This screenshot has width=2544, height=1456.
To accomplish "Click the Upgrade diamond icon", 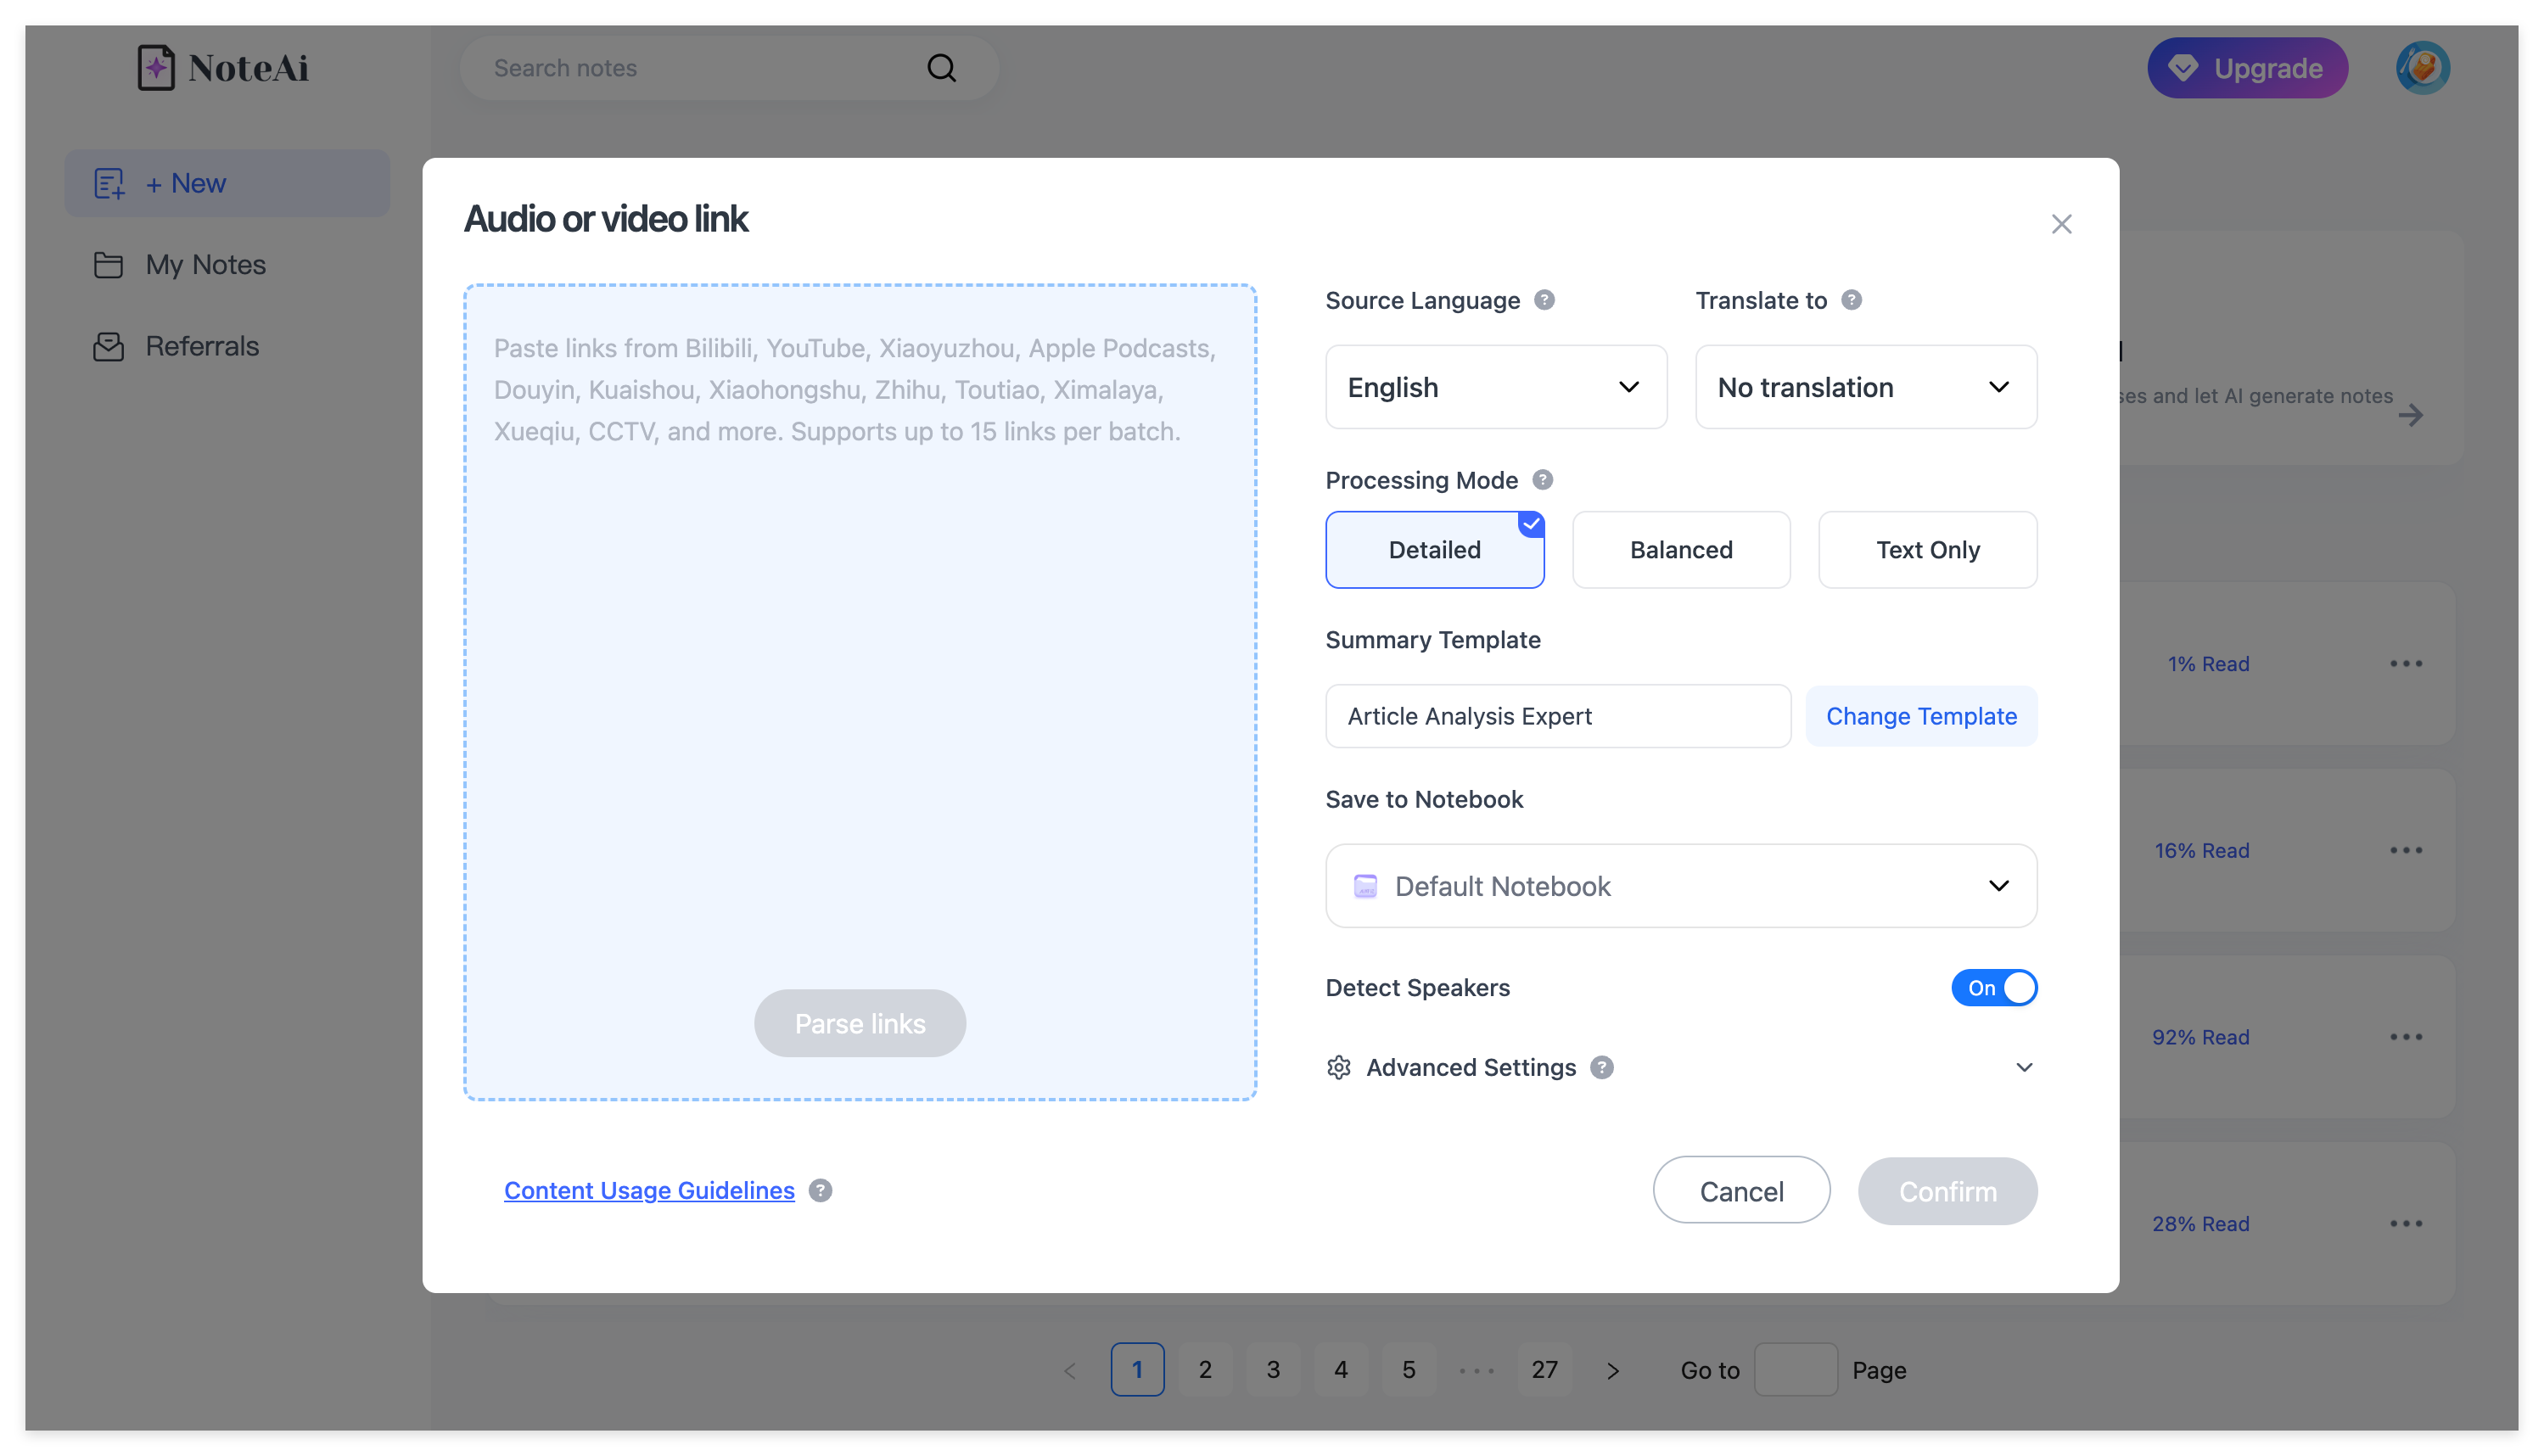I will click(2182, 68).
